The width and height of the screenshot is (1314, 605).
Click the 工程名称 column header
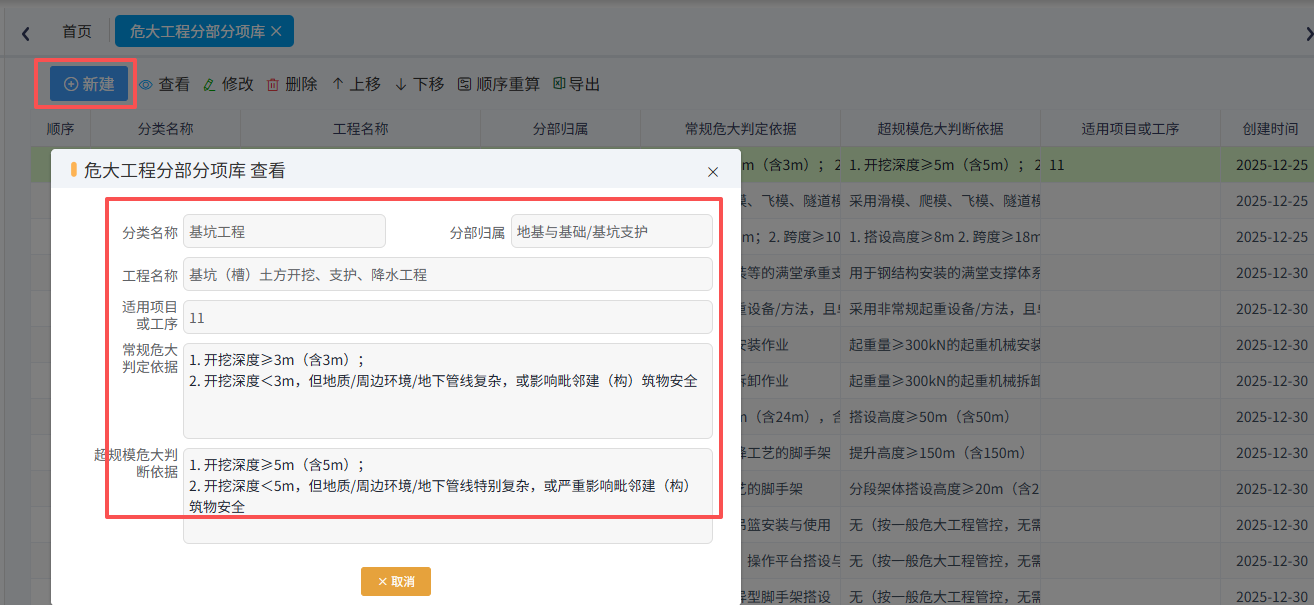tap(360, 129)
